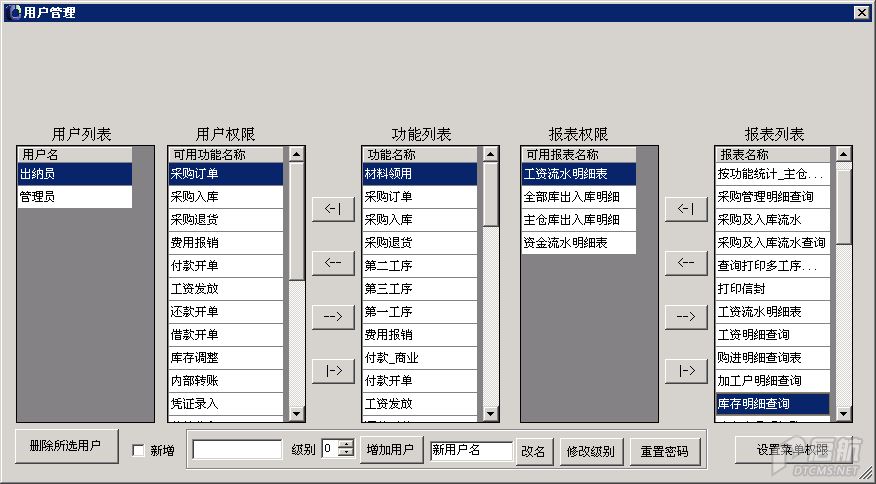Click the report list scrollbar thumb
Viewport: 876px width, 484px height.
tap(843, 207)
